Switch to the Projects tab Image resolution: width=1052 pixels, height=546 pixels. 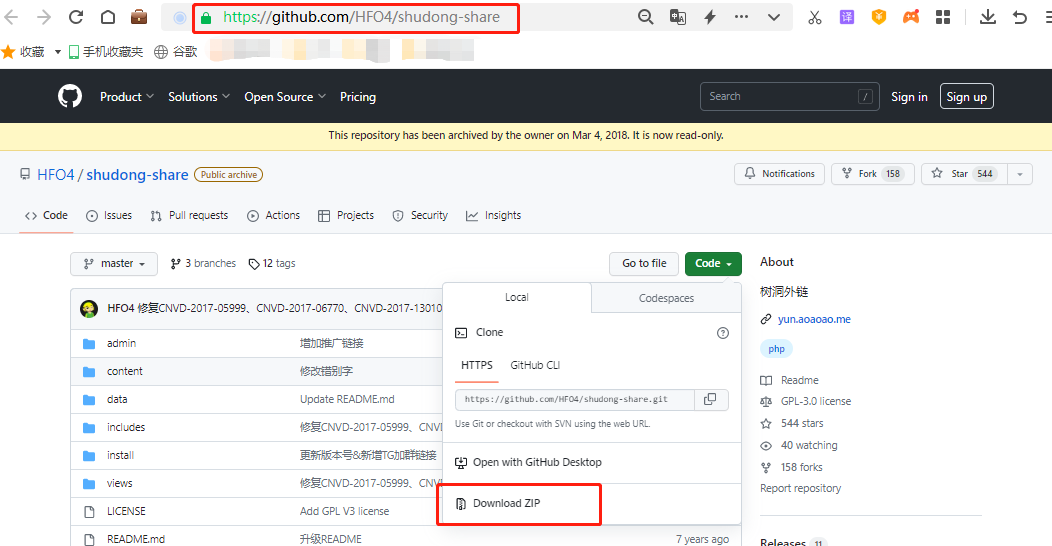346,215
